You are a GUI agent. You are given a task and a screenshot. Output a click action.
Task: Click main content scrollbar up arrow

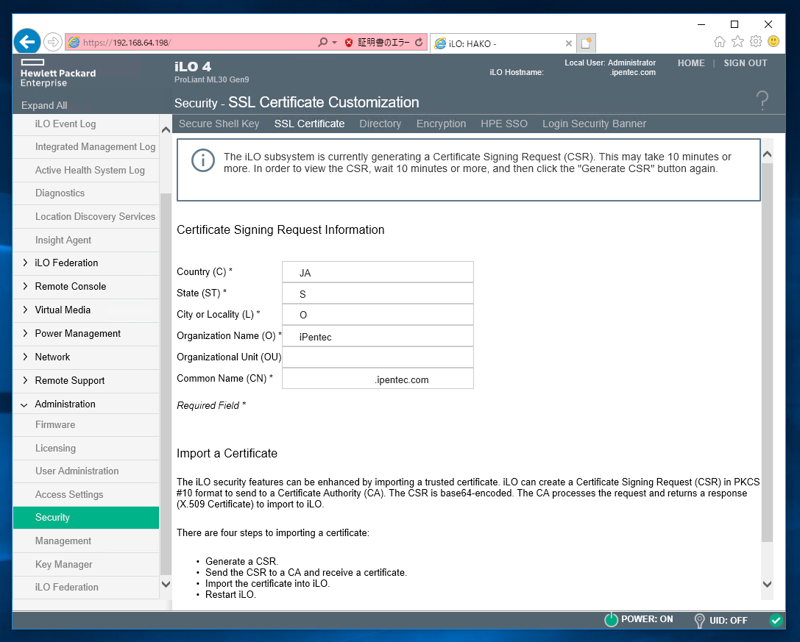point(767,154)
